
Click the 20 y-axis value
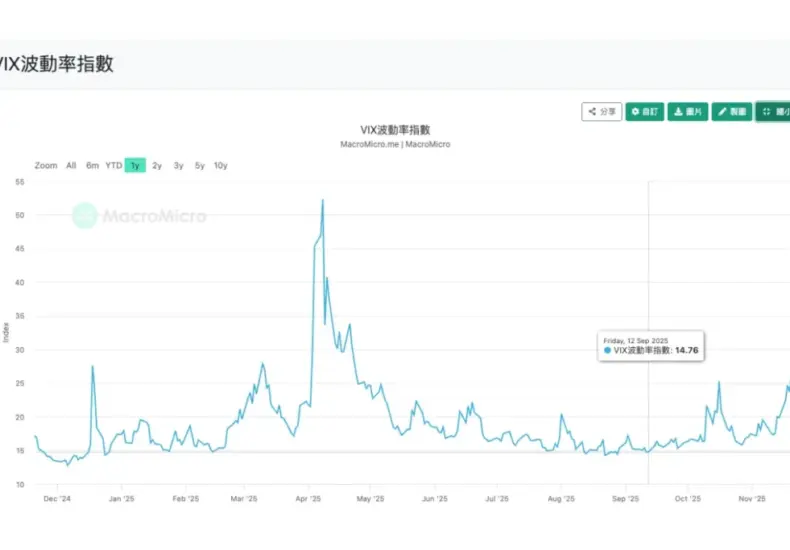coord(20,417)
